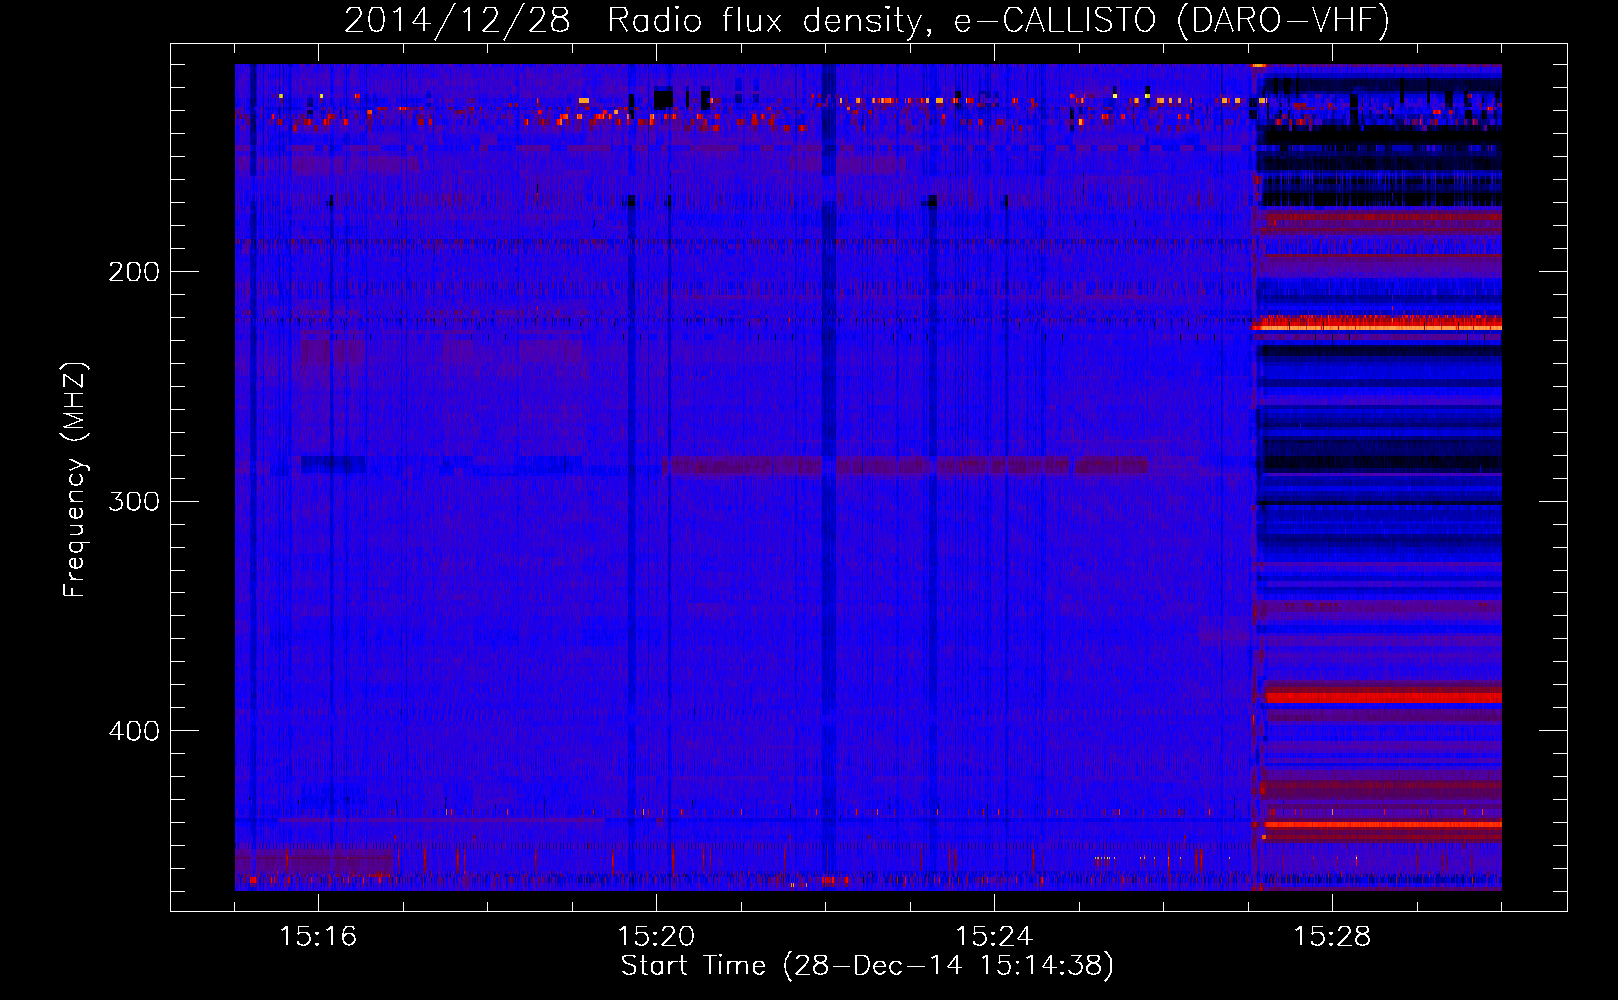Click the 200 frequency tick label

click(133, 272)
